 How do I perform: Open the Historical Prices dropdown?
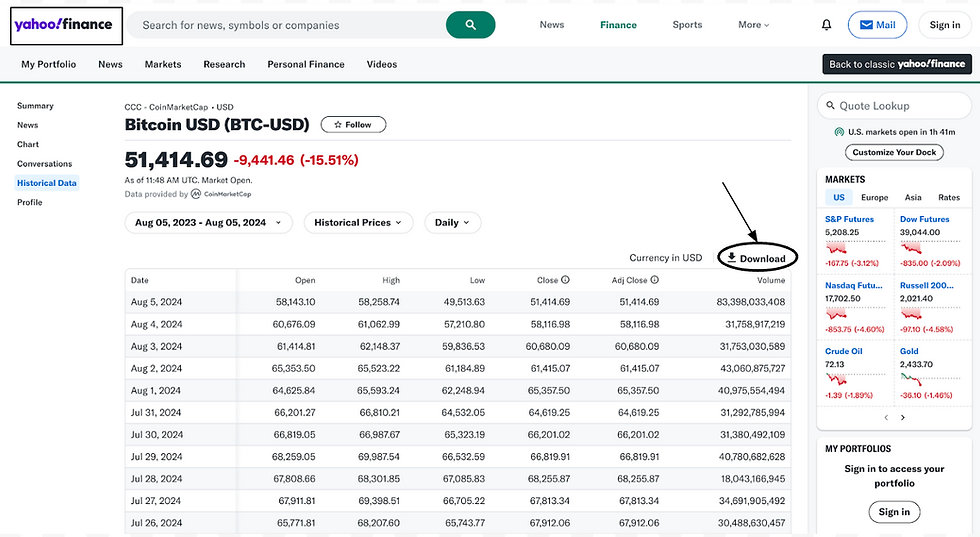358,223
